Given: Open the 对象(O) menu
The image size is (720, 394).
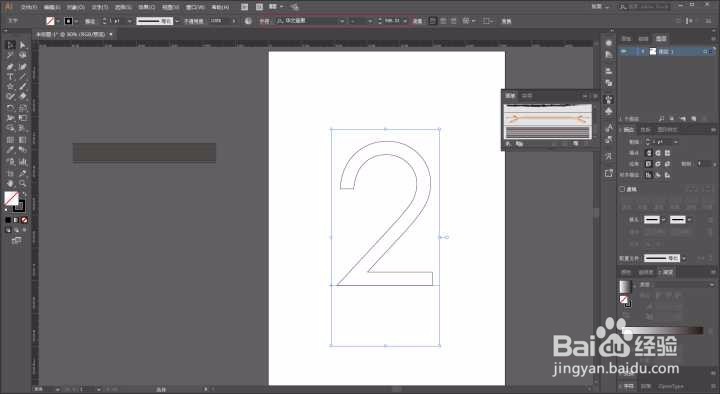Looking at the screenshot, I should click(76, 7).
